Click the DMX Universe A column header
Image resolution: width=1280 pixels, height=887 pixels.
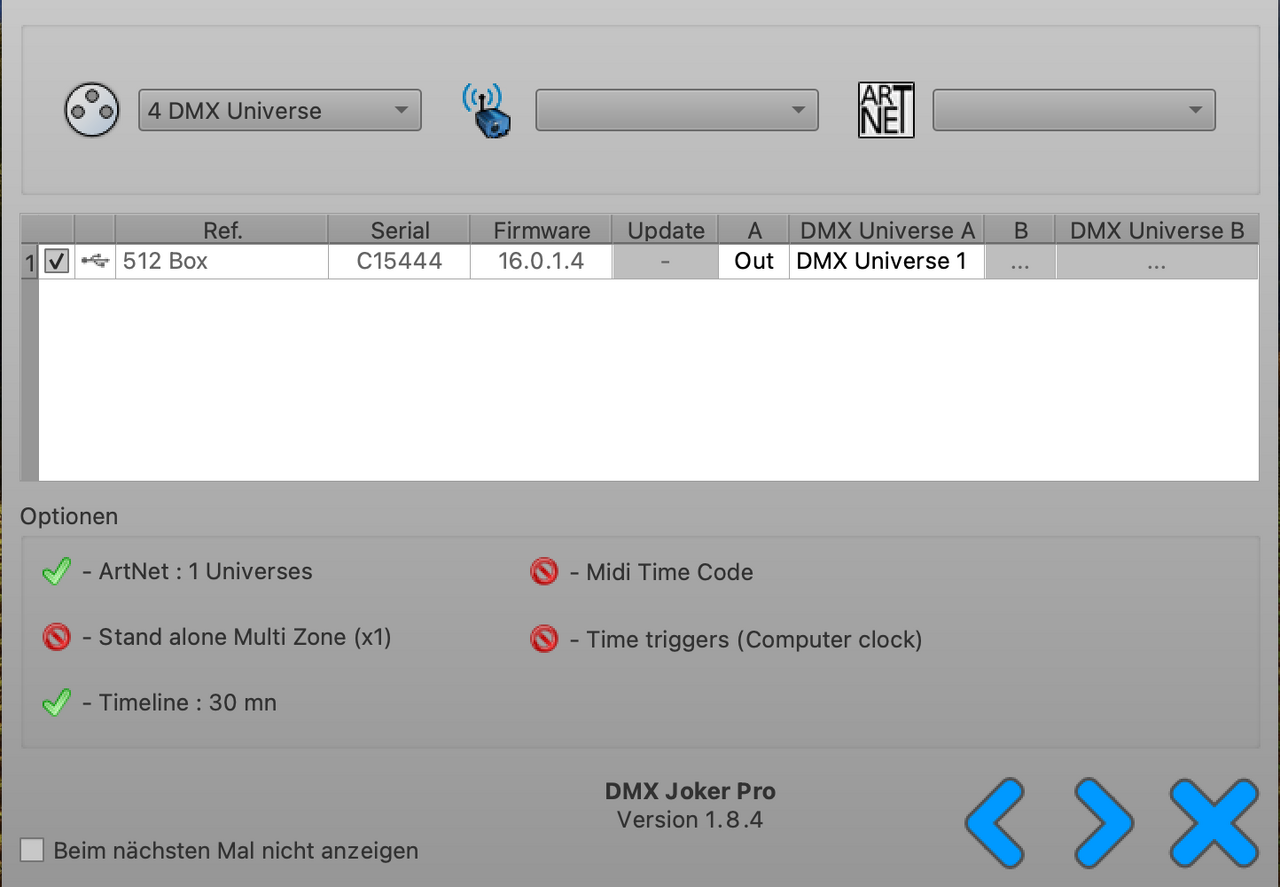click(887, 230)
